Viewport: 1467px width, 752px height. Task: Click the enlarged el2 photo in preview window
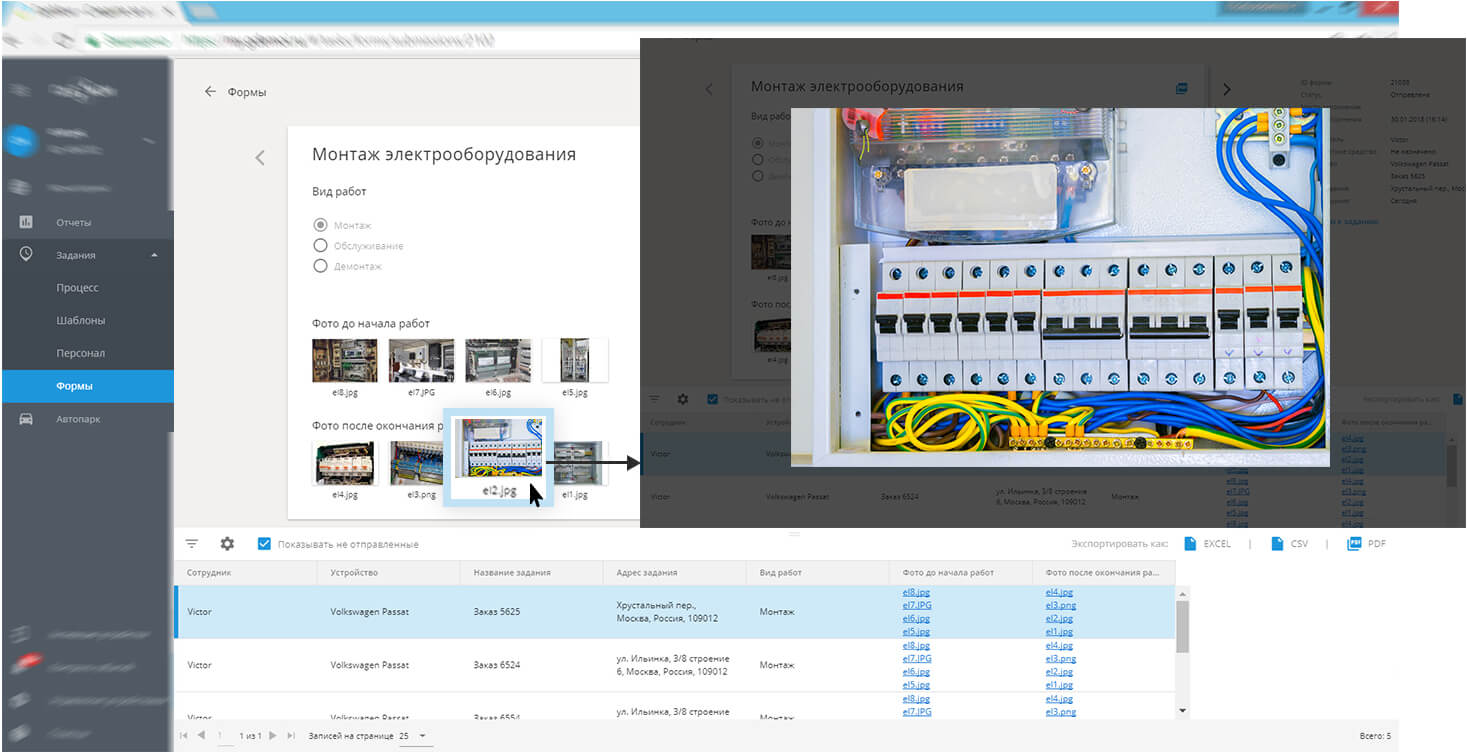point(1060,287)
